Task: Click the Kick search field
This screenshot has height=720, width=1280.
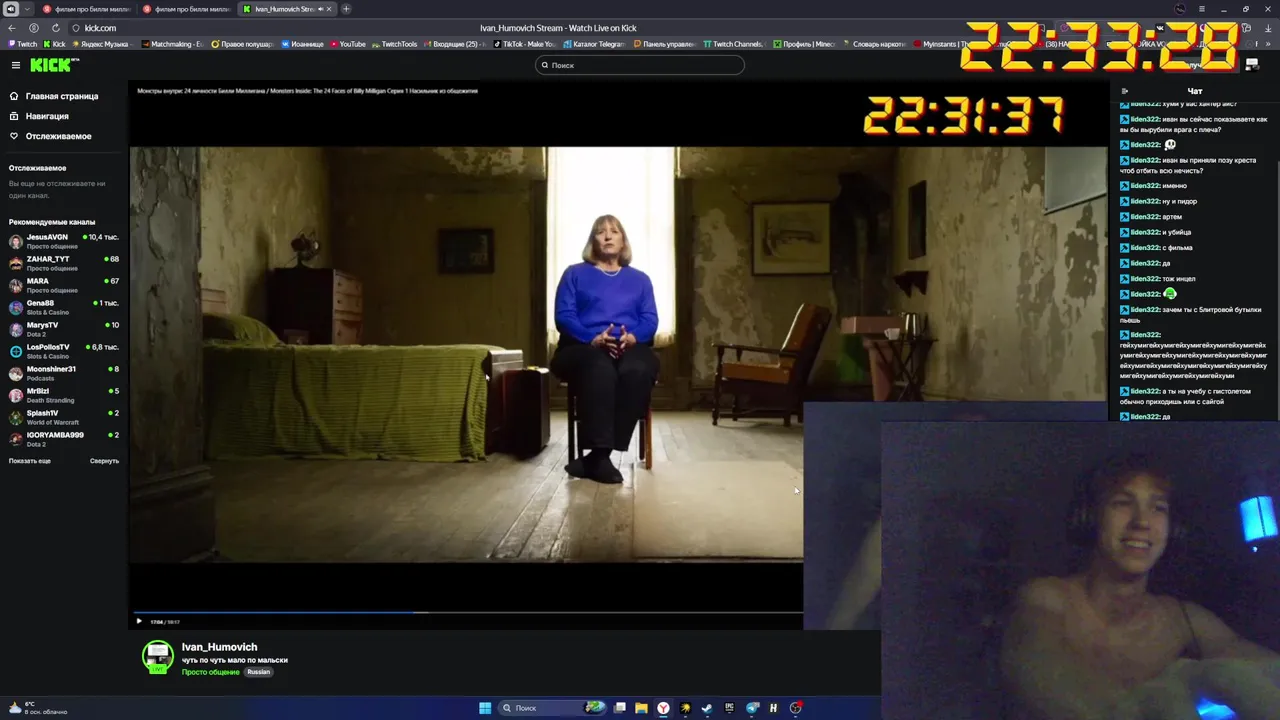Action: click(640, 65)
